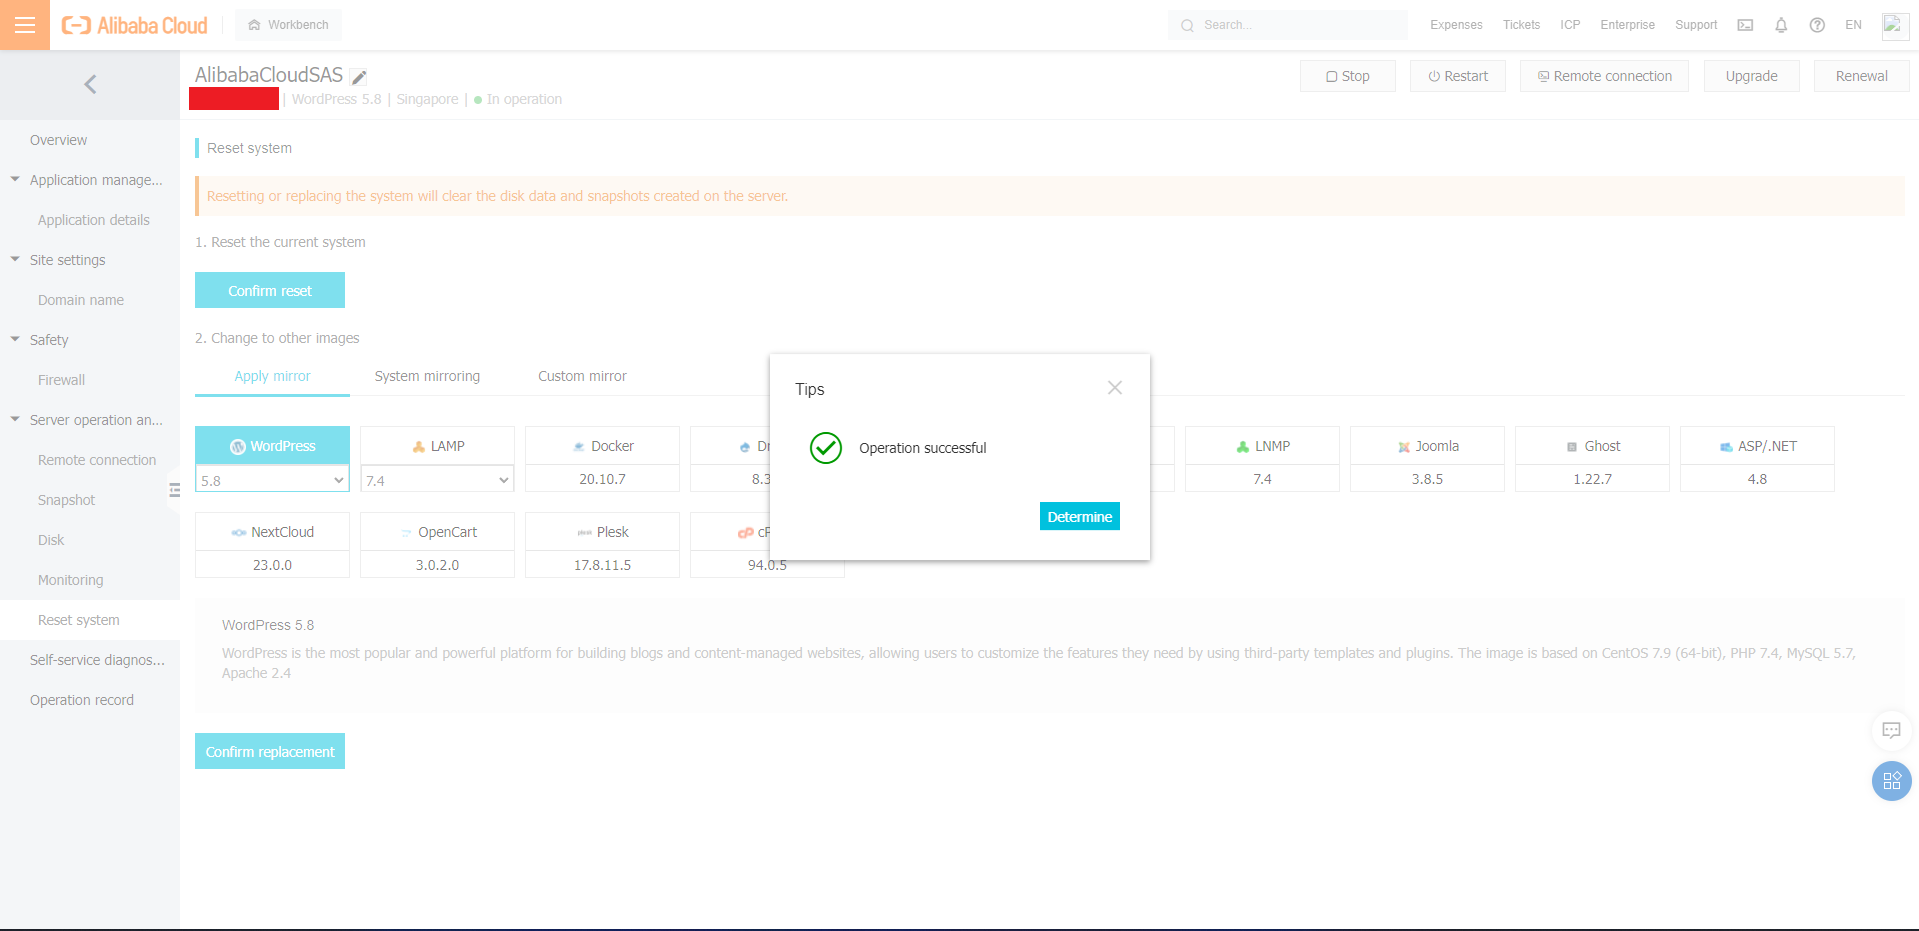Open Overview in the sidebar

(90, 140)
